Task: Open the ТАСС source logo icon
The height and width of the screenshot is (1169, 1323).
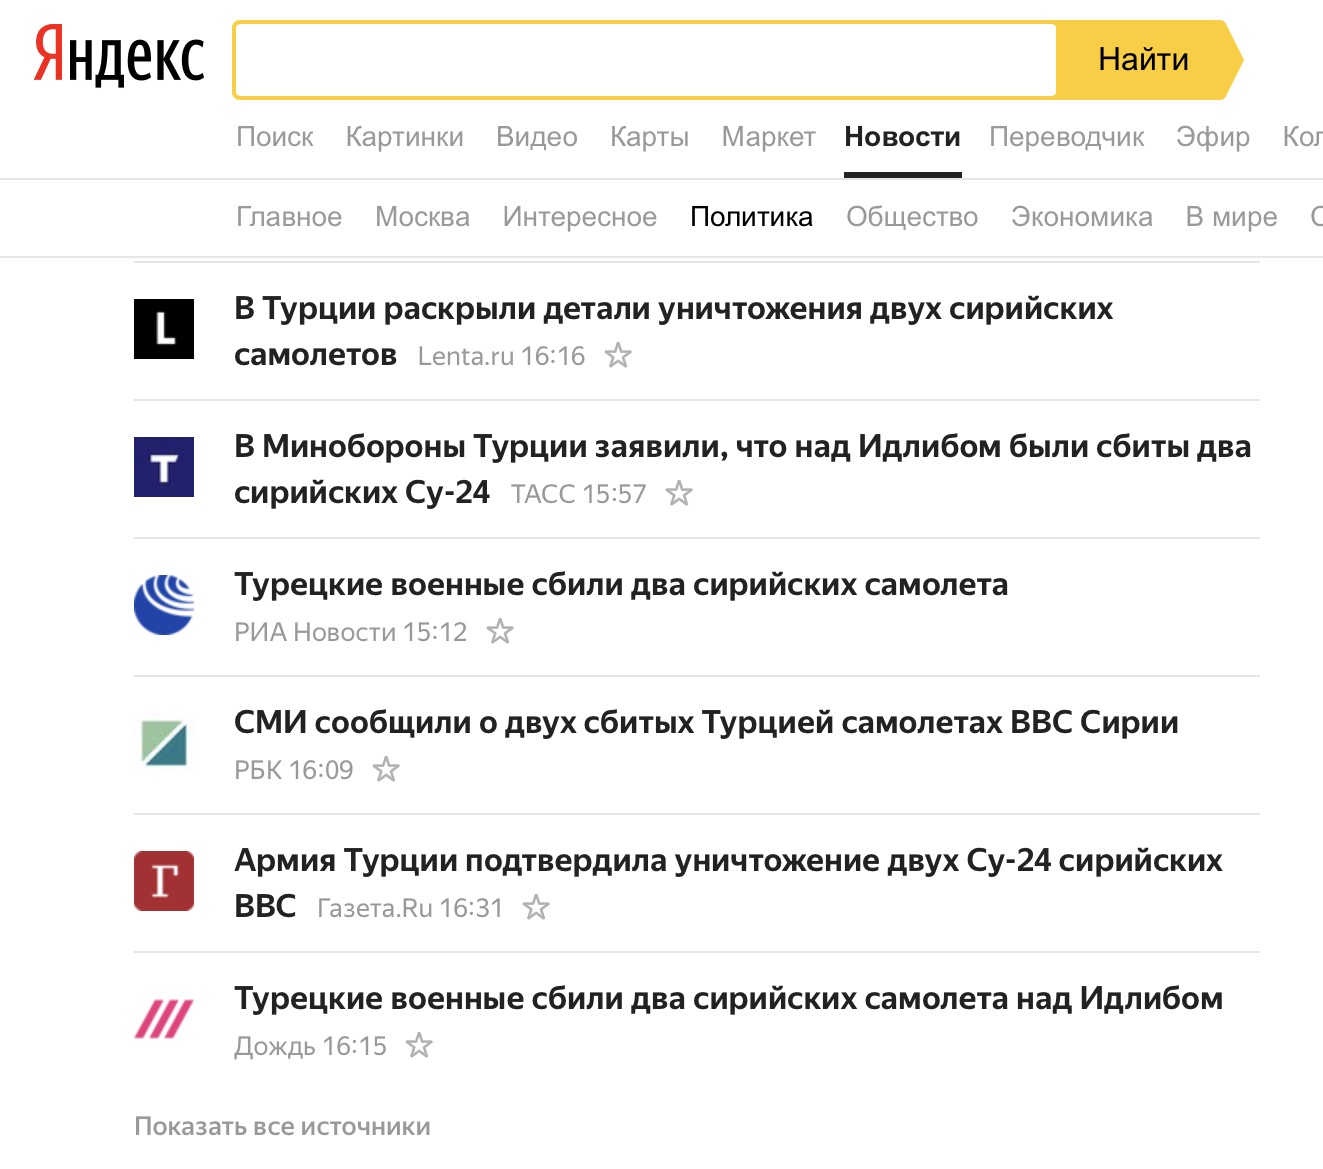Action: tap(164, 467)
